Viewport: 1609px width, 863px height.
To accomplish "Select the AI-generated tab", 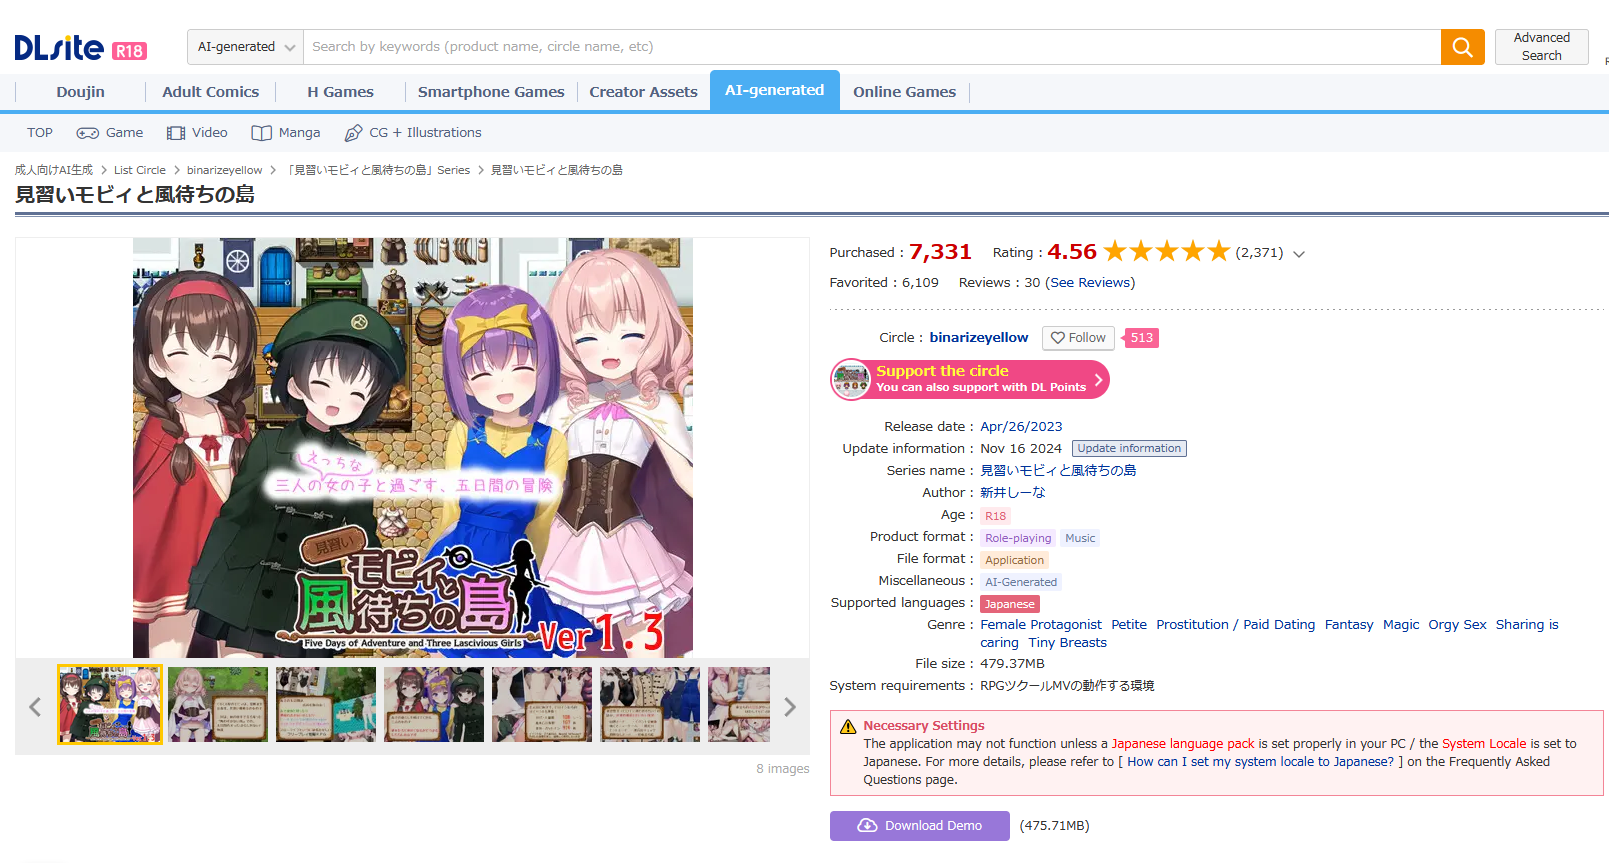I will click(x=774, y=90).
